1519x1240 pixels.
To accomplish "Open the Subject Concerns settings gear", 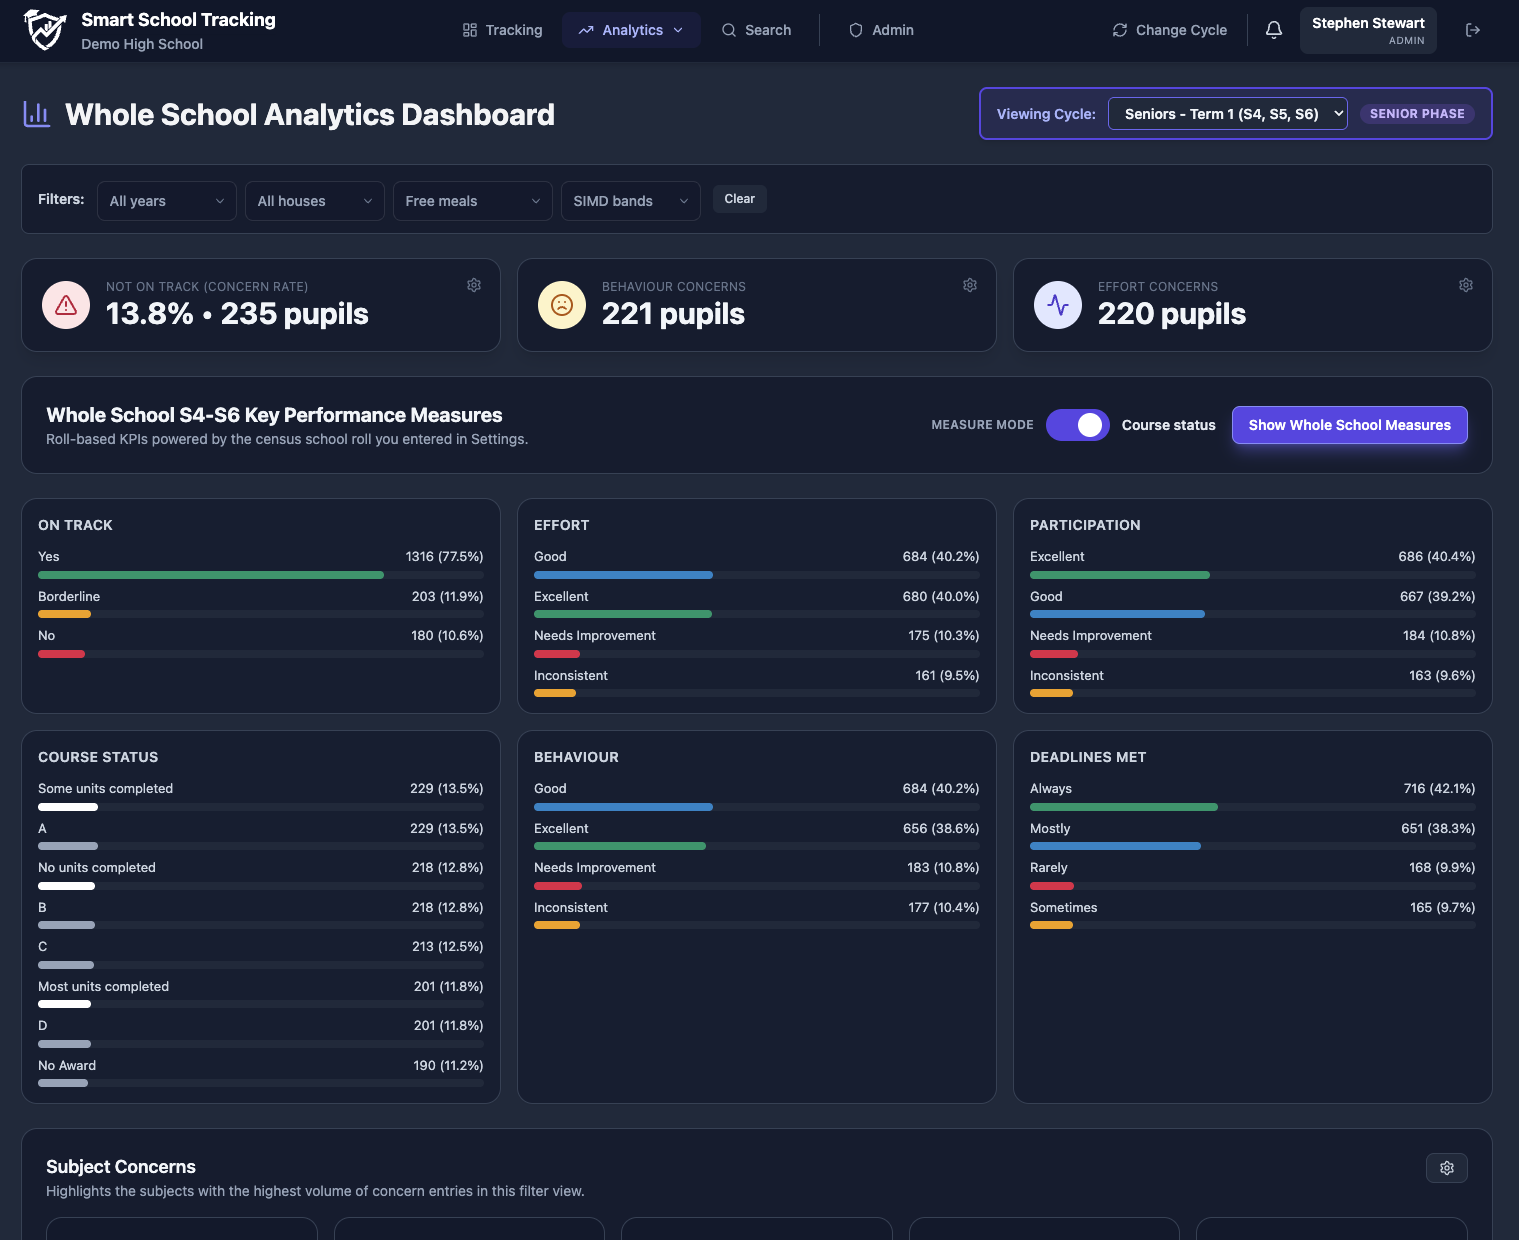I will (1446, 1167).
